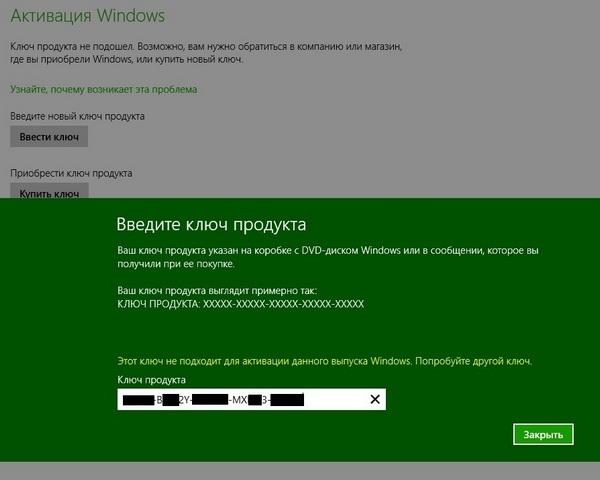
Task: Click the Активация Windows heading
Action: (88, 16)
